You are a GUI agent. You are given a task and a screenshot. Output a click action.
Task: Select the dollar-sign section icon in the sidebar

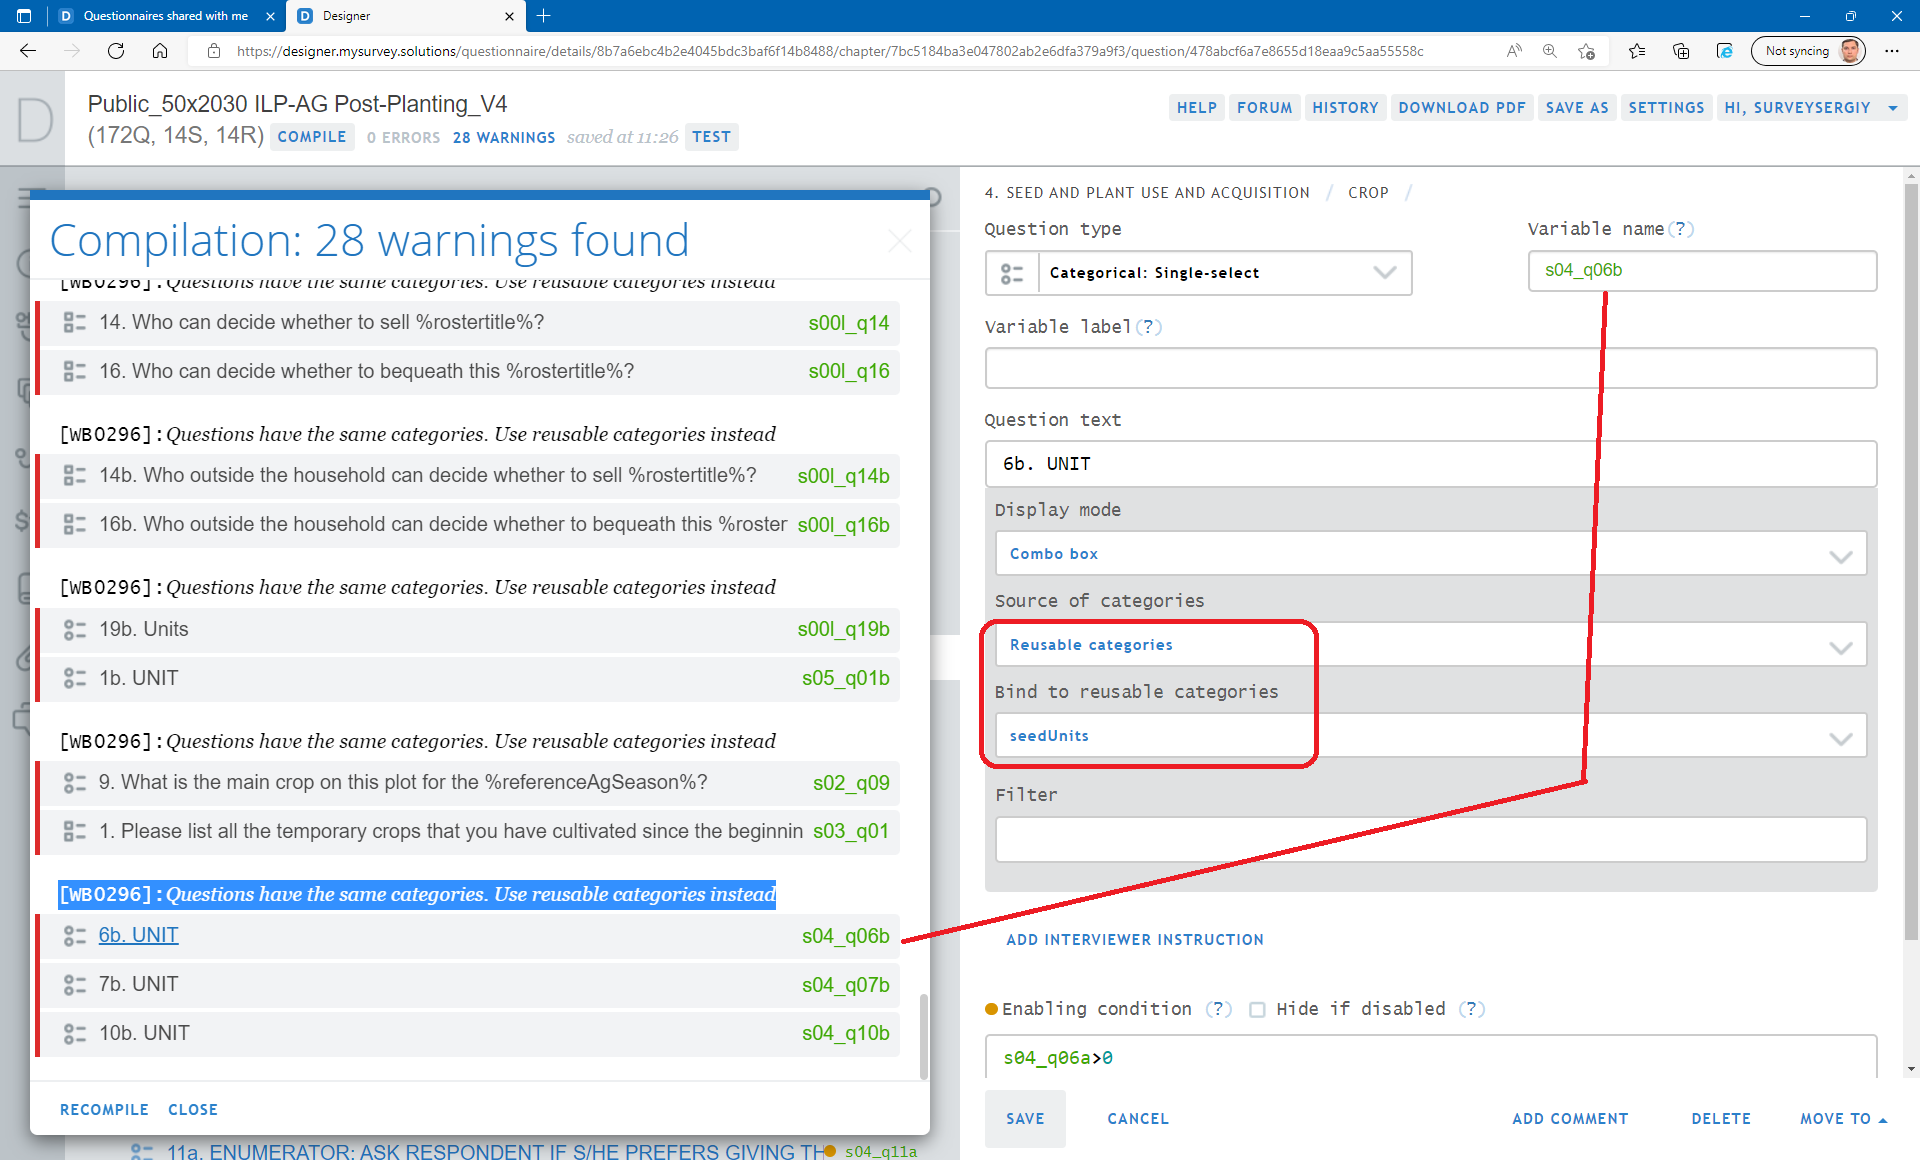point(22,520)
